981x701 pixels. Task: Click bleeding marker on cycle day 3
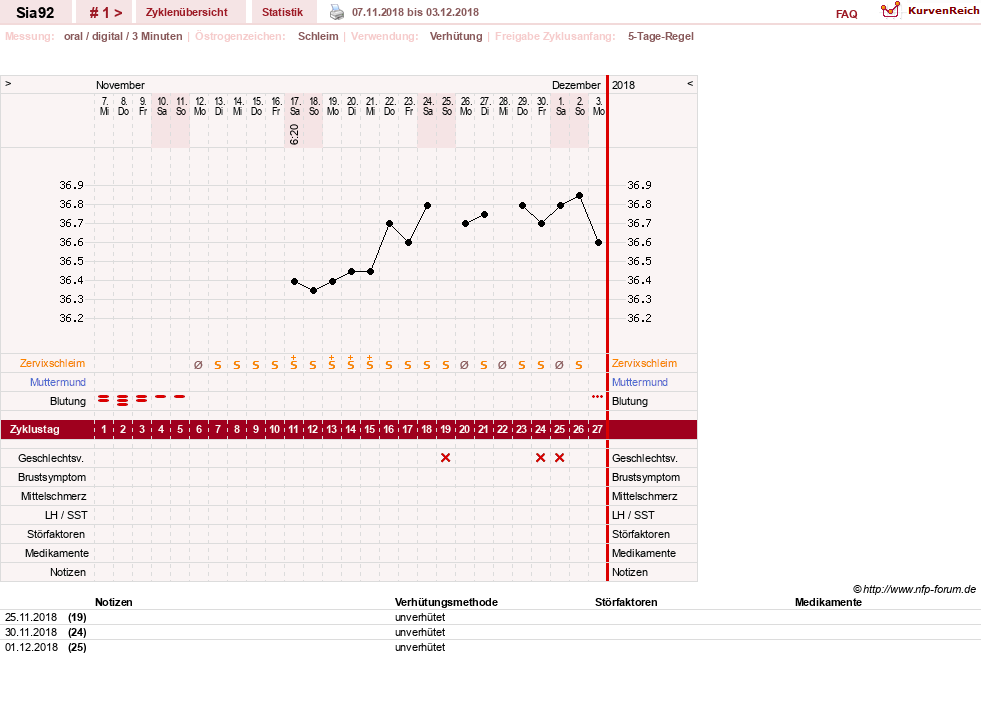[141, 399]
